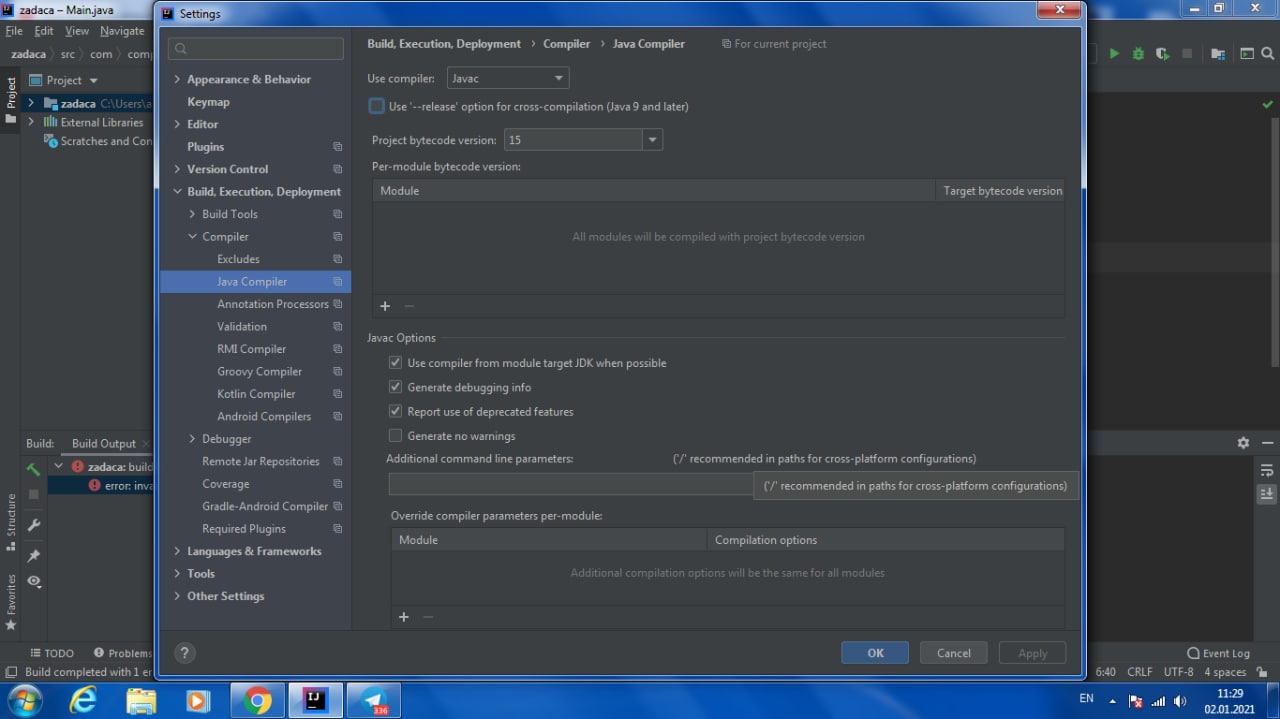
Task: Collapse the Compiler node
Action: click(x=192, y=237)
